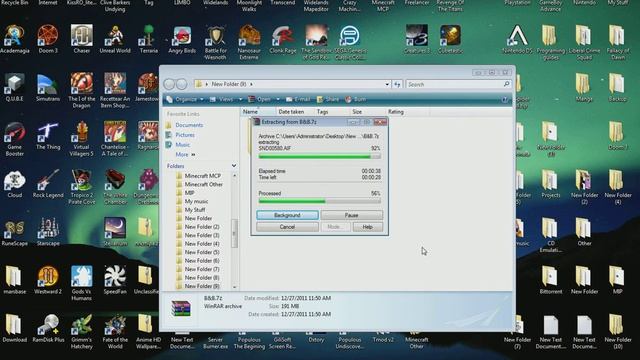Expand the address bar history dropdown
Screen dimensions: 640x360
(x=387, y=84)
